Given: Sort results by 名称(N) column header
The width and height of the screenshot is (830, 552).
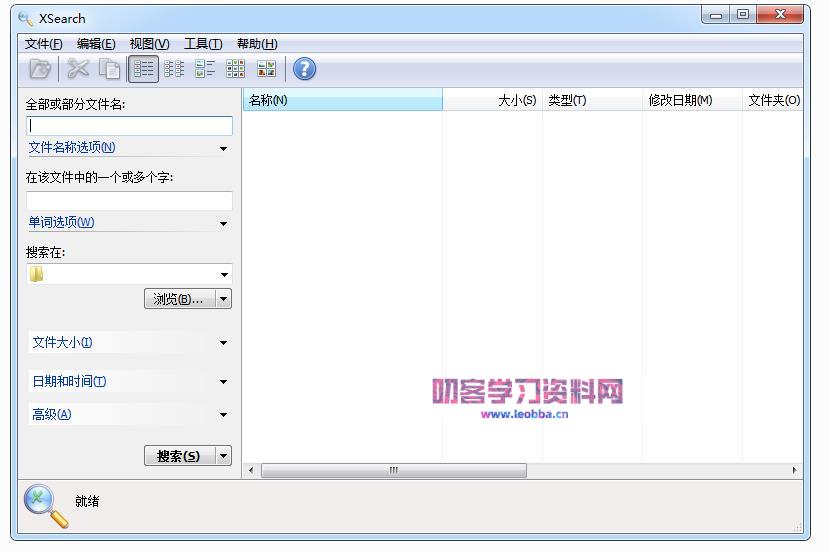Looking at the screenshot, I should [343, 100].
